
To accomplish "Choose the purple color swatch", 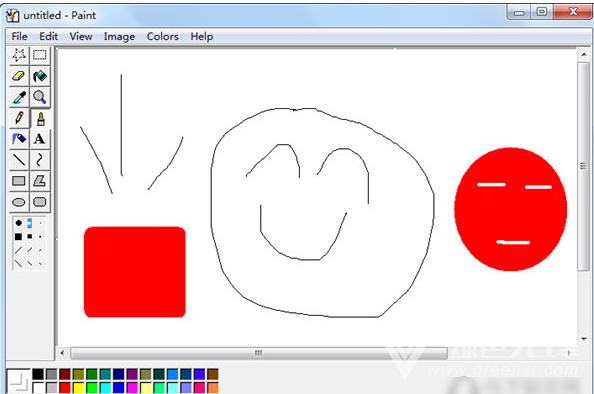I will 132,374.
